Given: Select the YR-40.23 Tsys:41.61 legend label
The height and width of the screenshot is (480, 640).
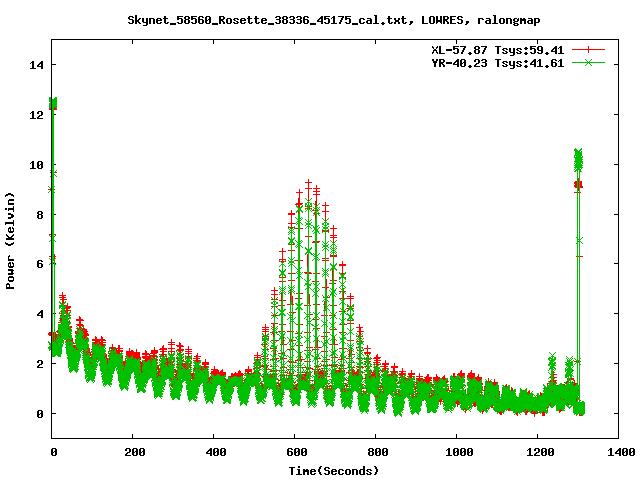Looking at the screenshot, I should 498,63.
